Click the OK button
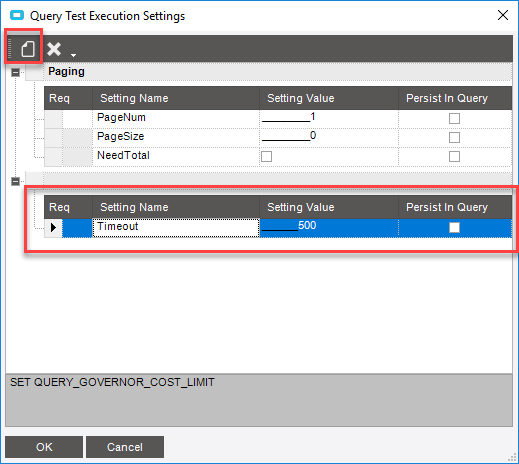The image size is (519, 464). click(x=44, y=447)
